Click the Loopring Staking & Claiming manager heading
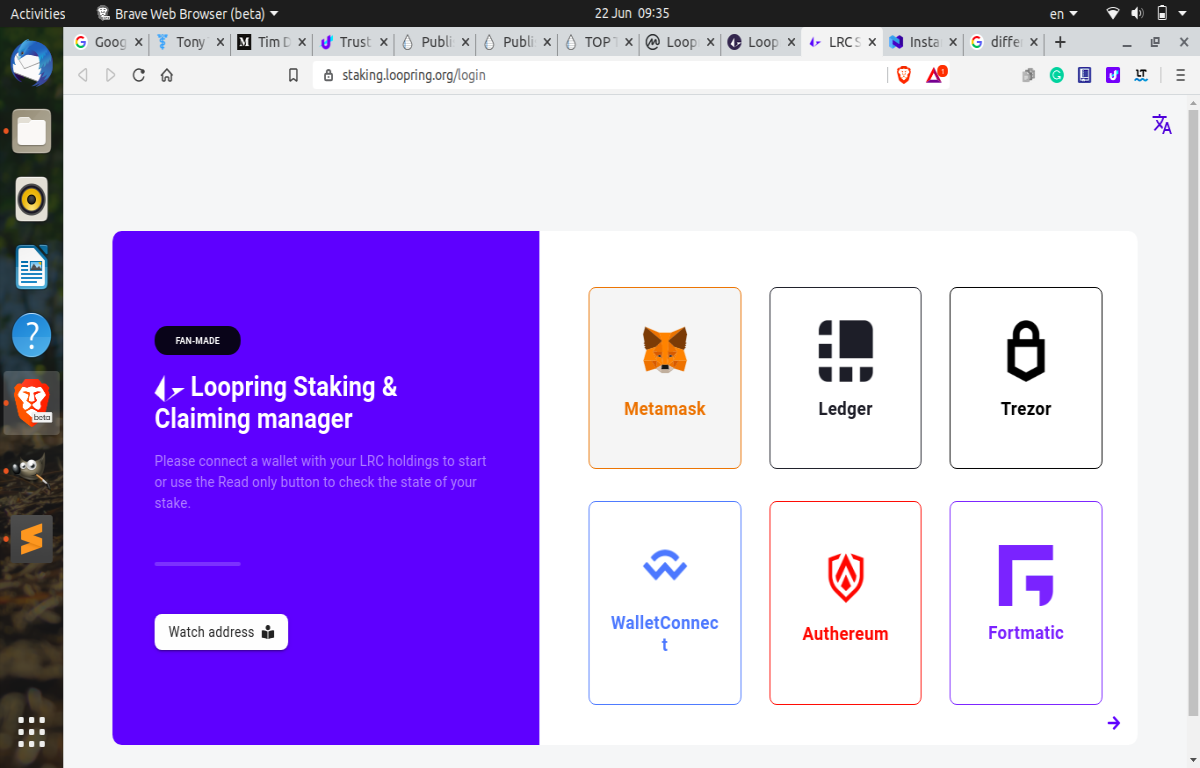 (276, 402)
